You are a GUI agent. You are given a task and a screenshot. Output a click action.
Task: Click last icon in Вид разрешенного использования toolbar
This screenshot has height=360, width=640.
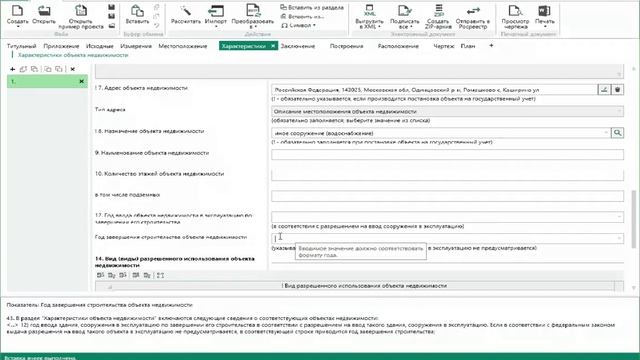160,275
